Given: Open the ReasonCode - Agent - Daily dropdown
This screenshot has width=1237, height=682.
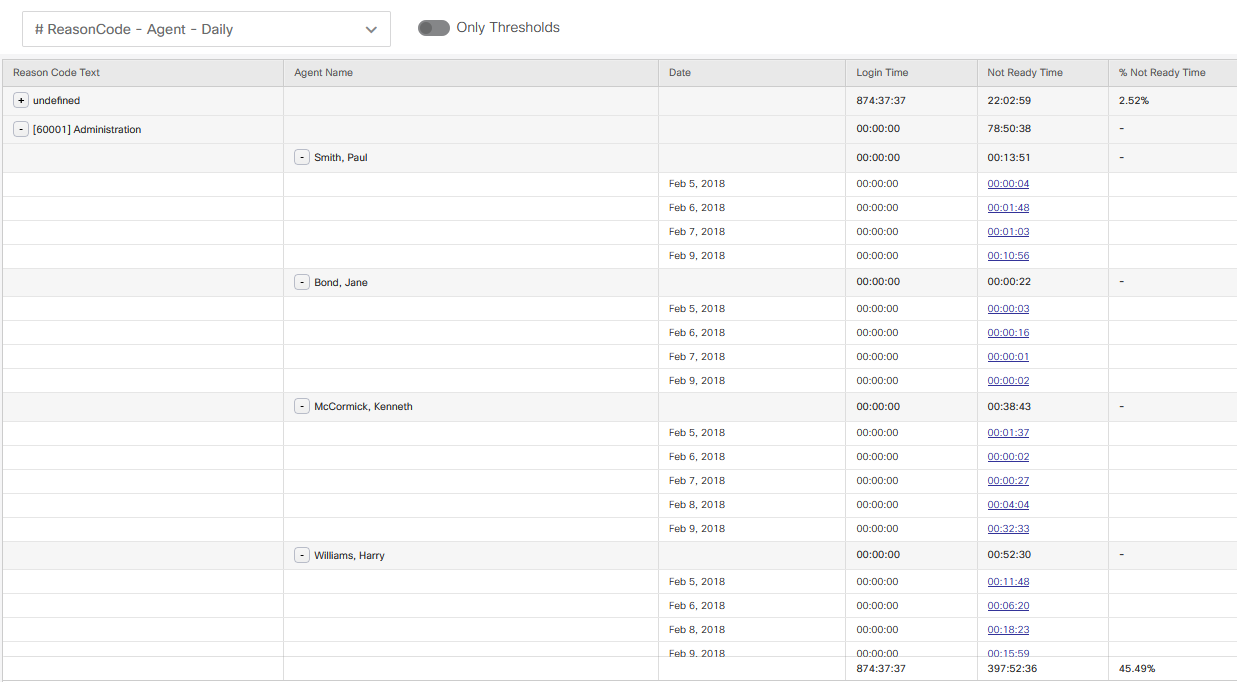Looking at the screenshot, I should click(x=206, y=29).
